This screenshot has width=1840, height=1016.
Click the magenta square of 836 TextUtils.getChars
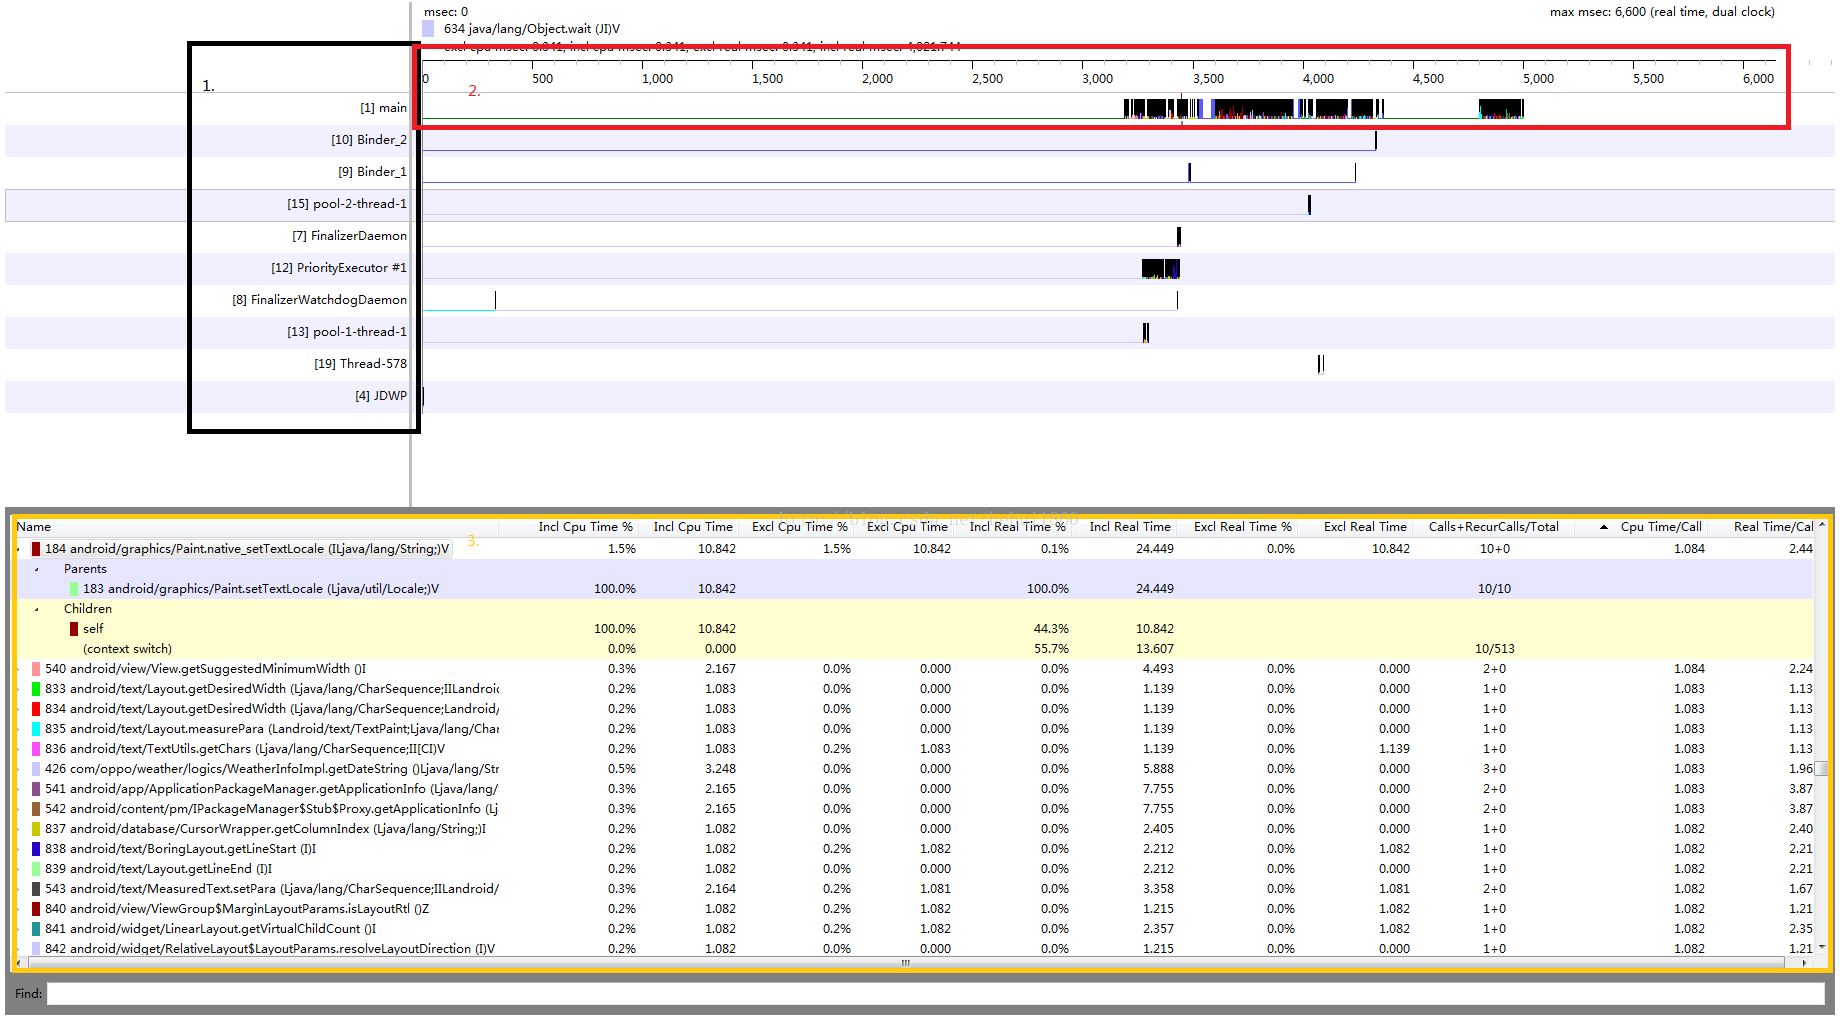tap(36, 749)
